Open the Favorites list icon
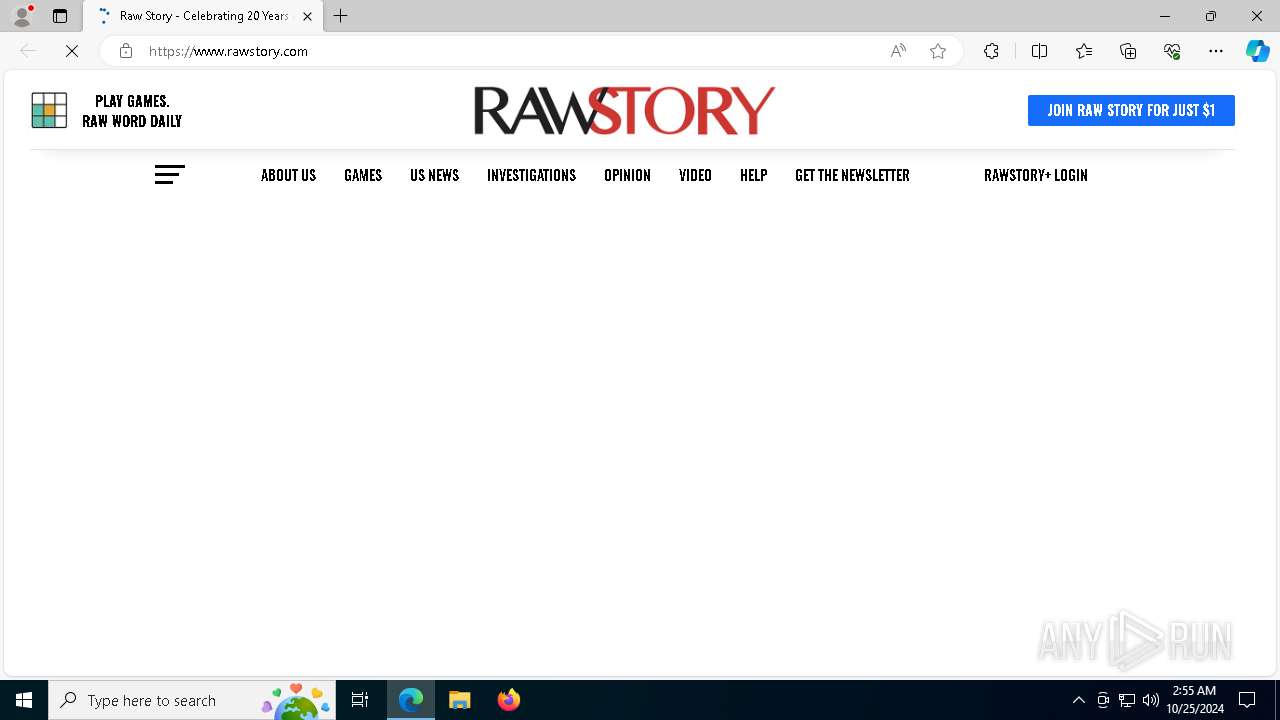Screen dimensions: 1280x720 (1084, 51)
